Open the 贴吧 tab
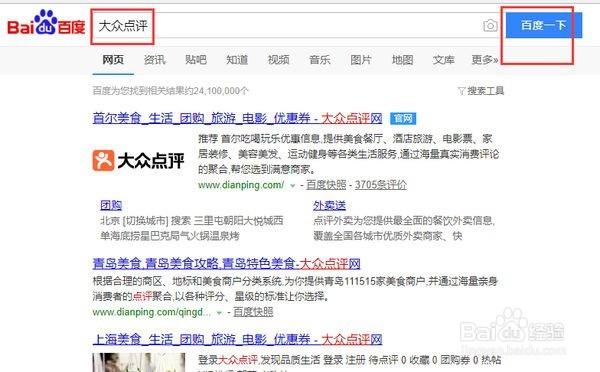Viewport: 600px width, 372px height. [x=196, y=60]
